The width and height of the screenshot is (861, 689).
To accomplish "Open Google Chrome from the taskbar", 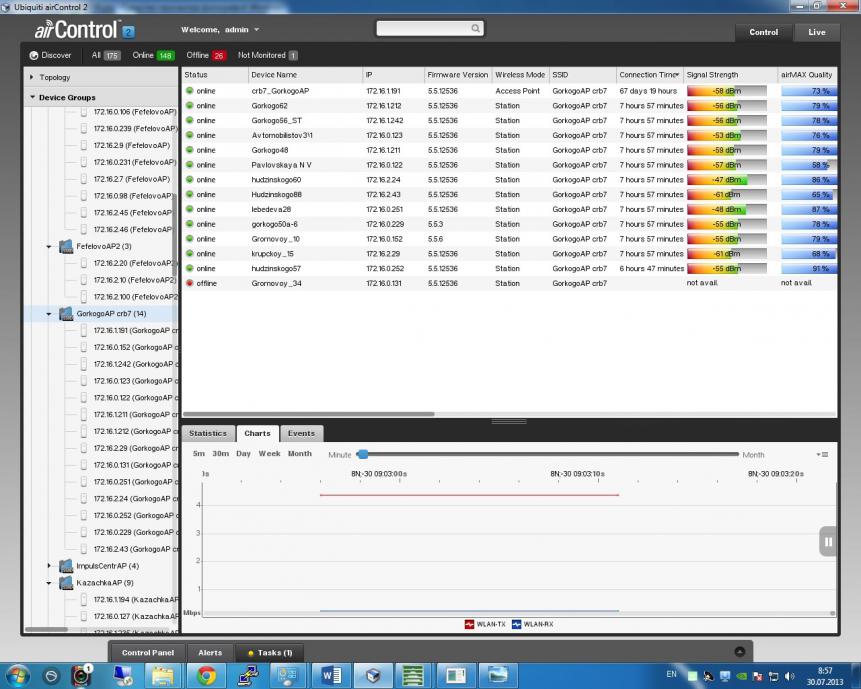I will [x=206, y=675].
